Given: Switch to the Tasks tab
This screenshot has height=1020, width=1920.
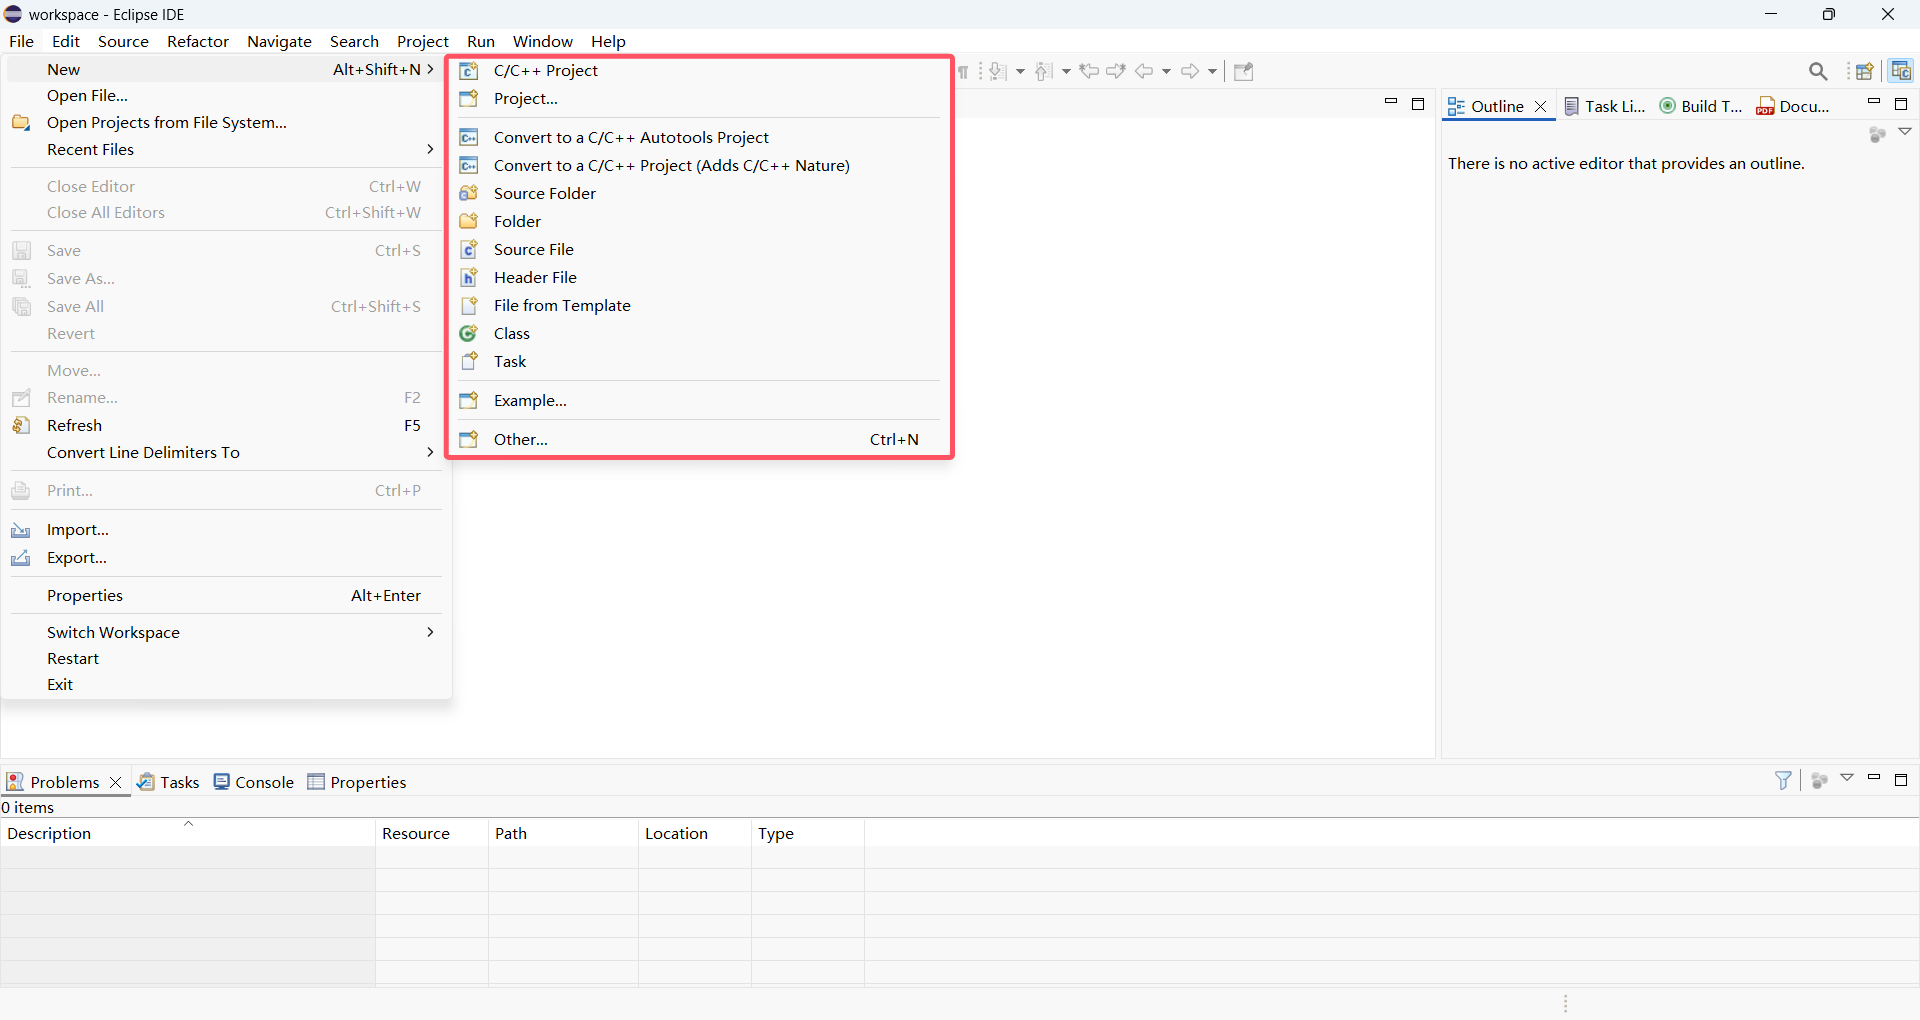Looking at the screenshot, I should pos(168,782).
